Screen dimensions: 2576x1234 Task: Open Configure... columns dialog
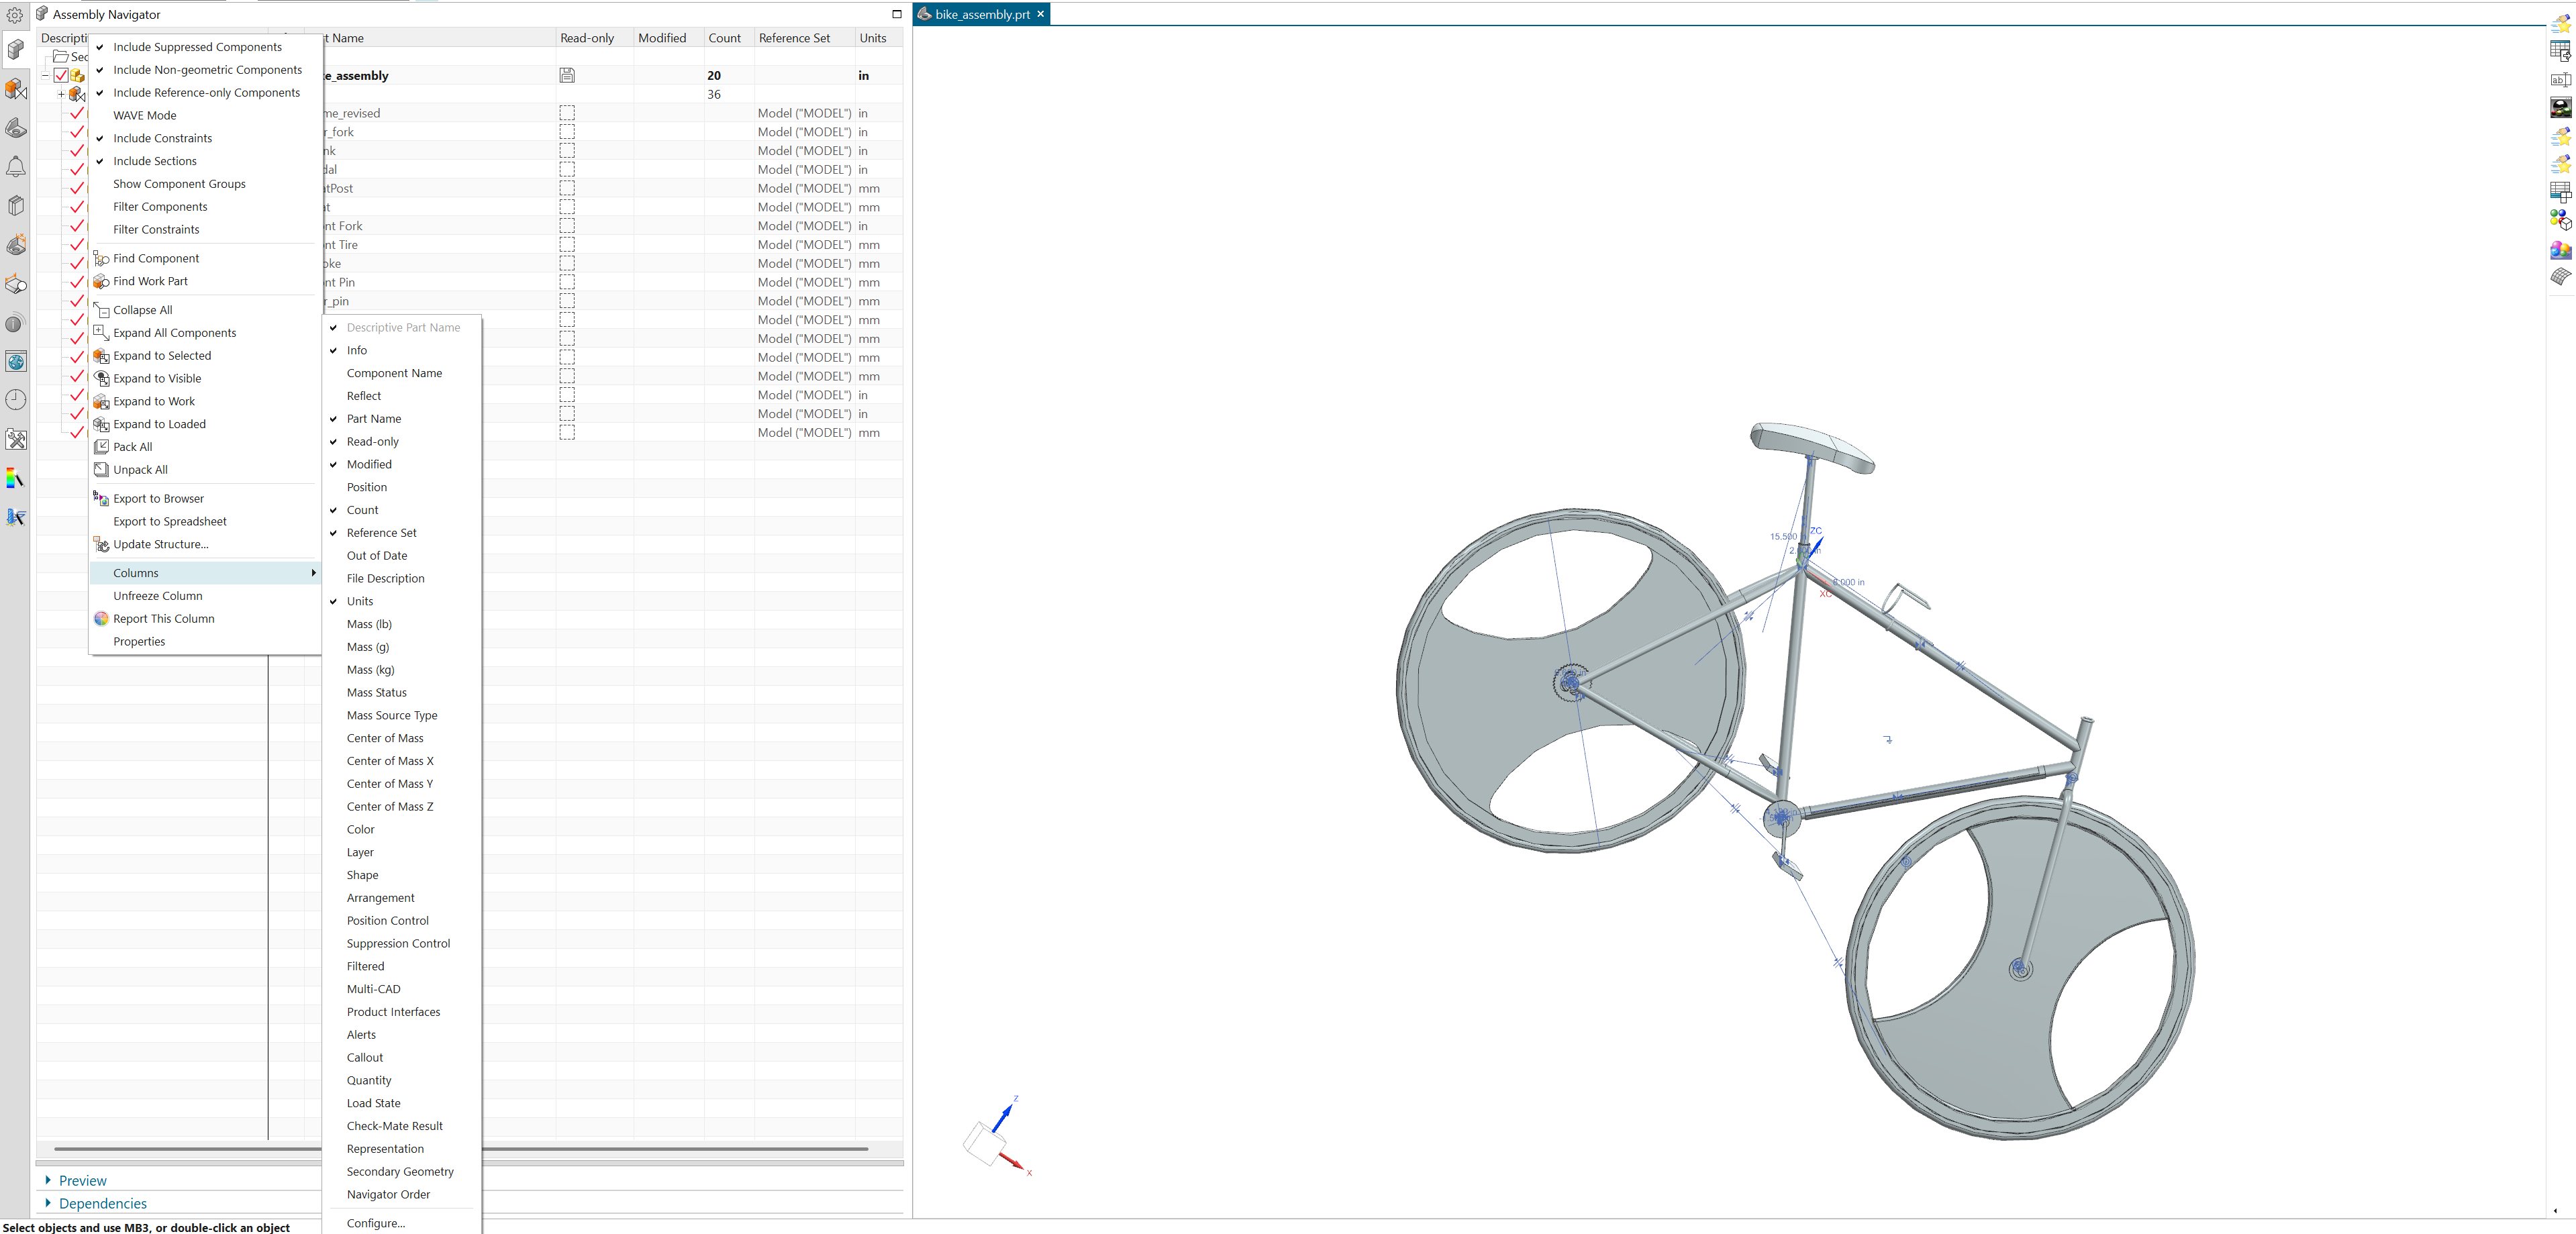376,1224
